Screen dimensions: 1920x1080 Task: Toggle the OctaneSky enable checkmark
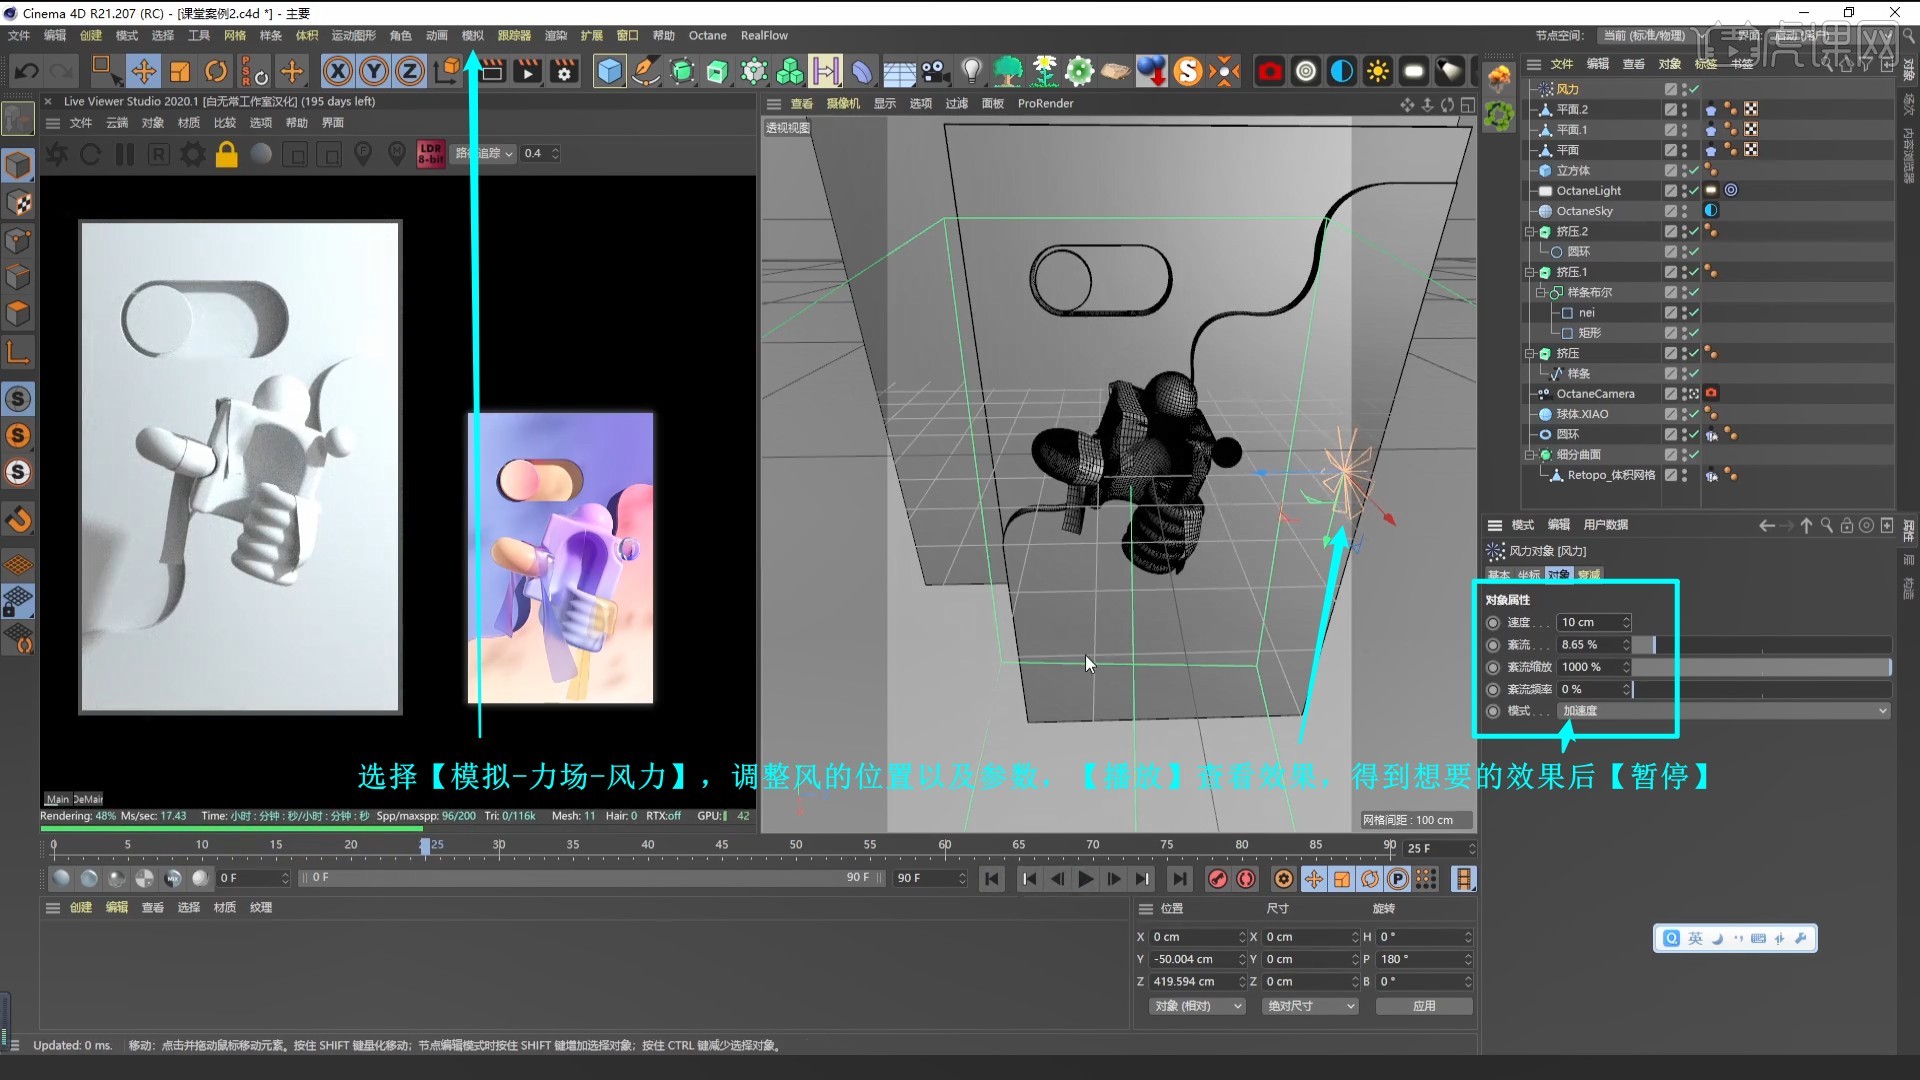pyautogui.click(x=1693, y=211)
